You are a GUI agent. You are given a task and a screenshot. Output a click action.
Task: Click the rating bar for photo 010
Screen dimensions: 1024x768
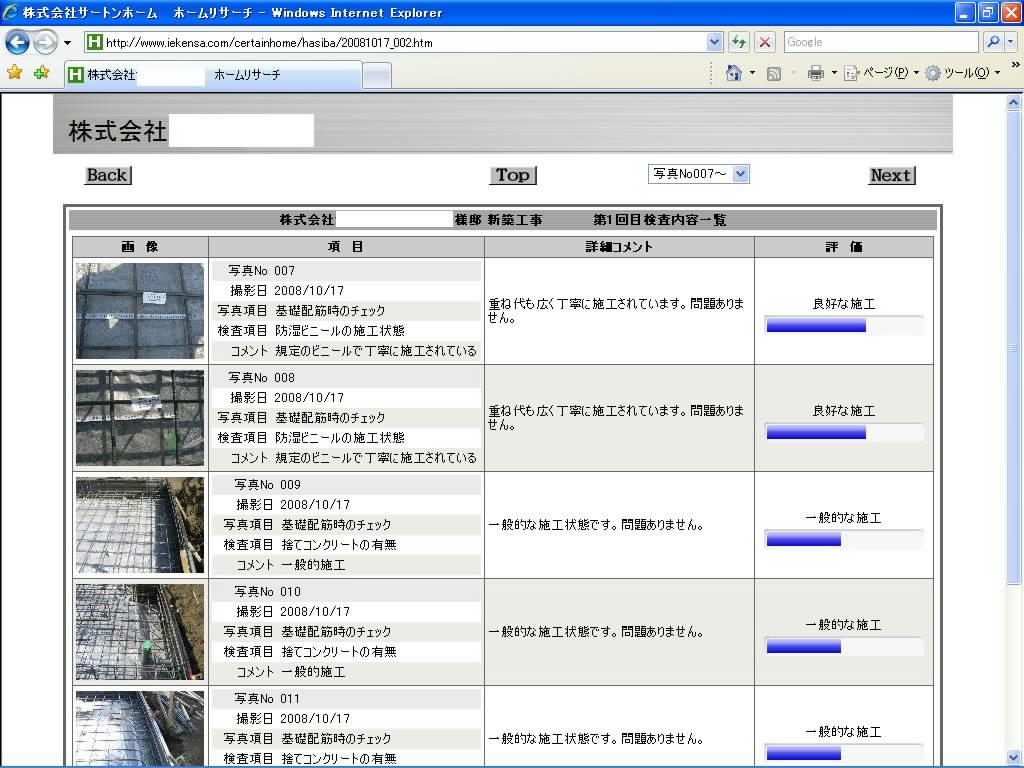pyautogui.click(x=844, y=647)
